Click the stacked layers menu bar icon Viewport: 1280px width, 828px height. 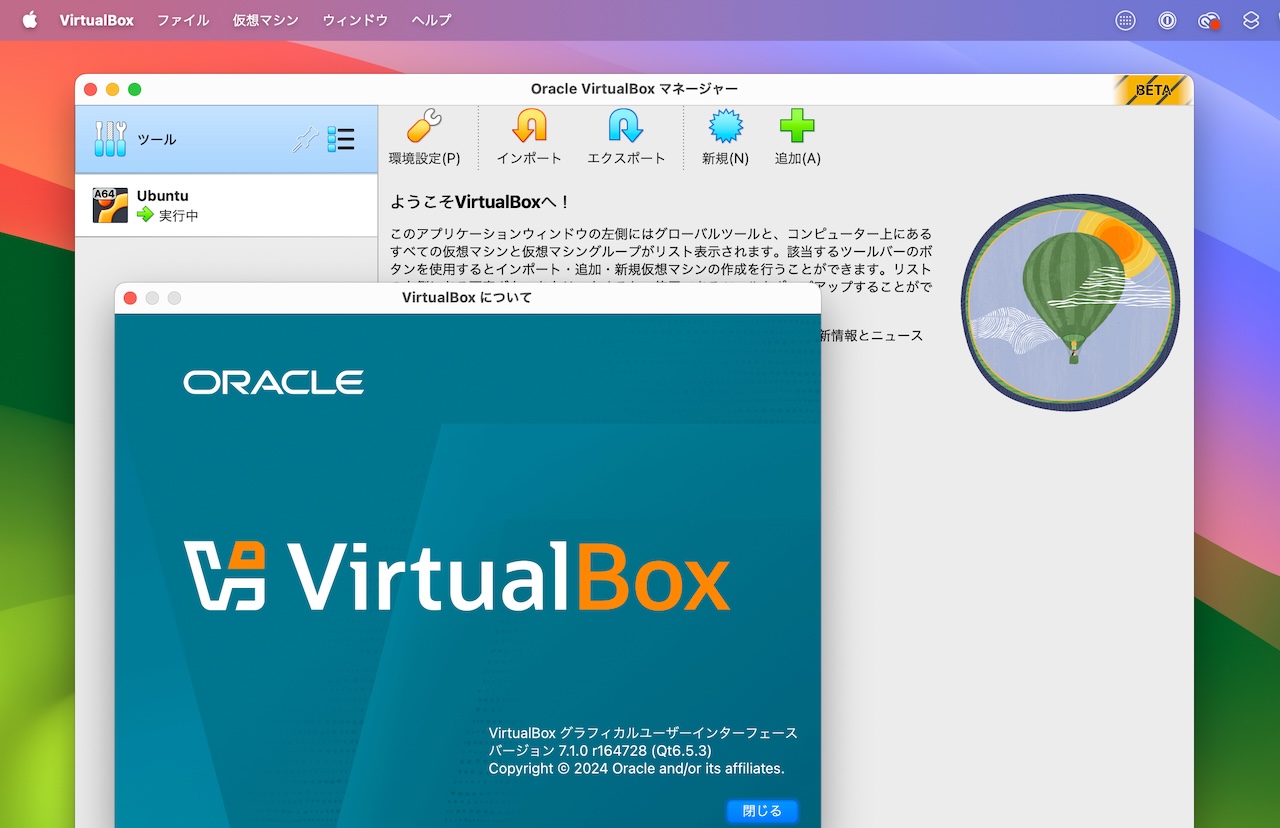[x=1251, y=20]
